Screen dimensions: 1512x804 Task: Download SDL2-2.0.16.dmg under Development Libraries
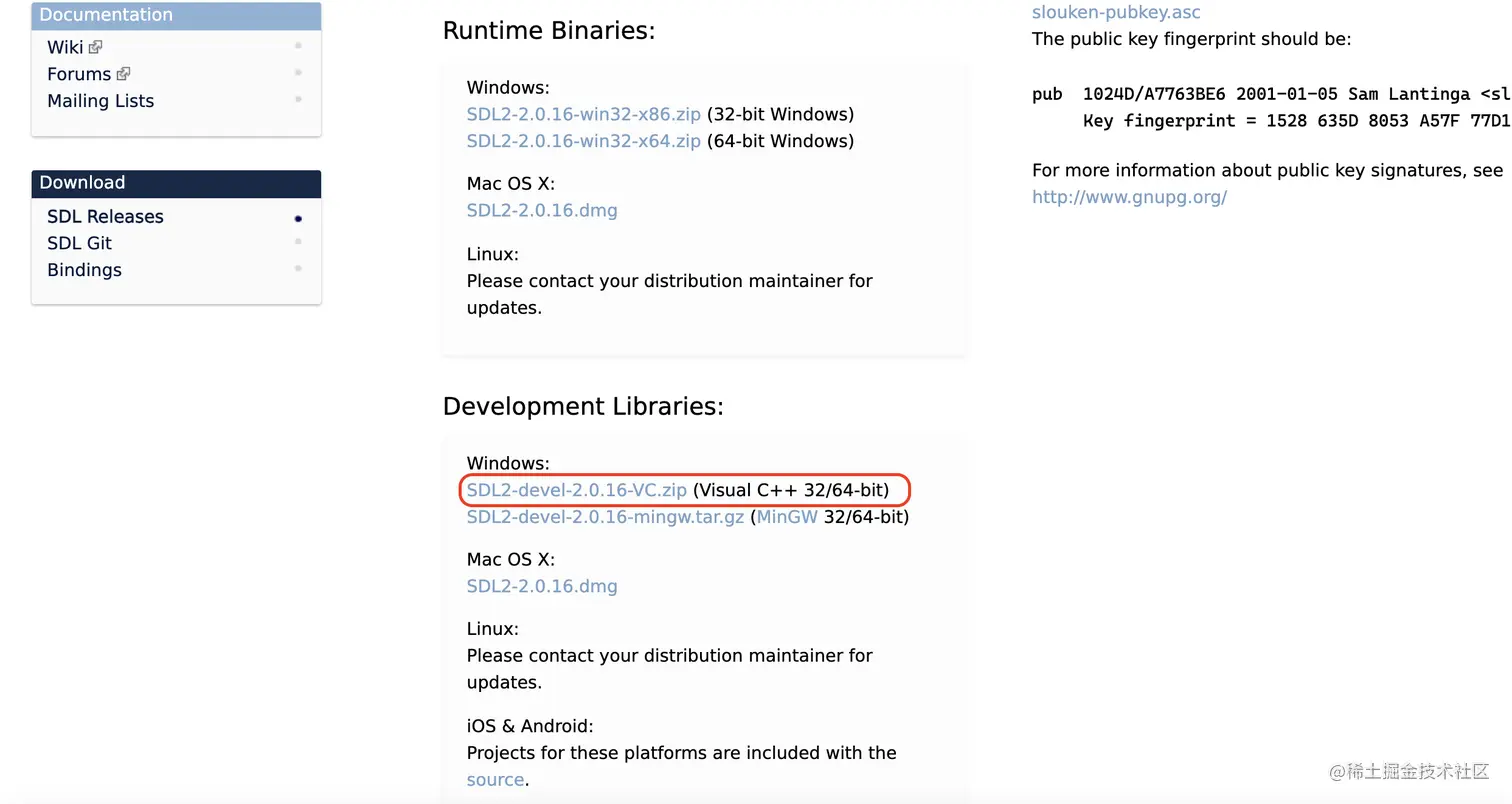(x=542, y=586)
